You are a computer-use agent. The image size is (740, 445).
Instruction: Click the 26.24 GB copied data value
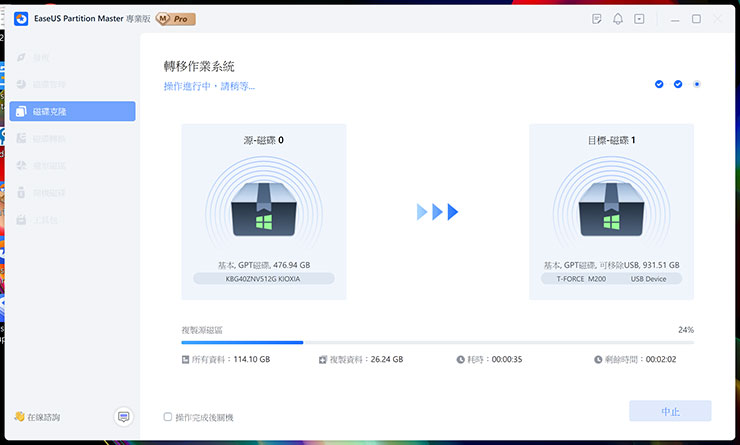pos(387,359)
